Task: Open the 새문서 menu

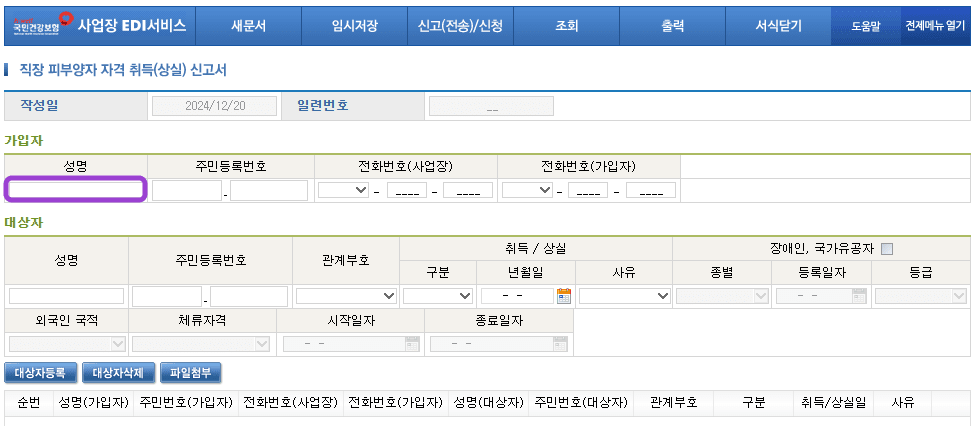Action: (248, 26)
